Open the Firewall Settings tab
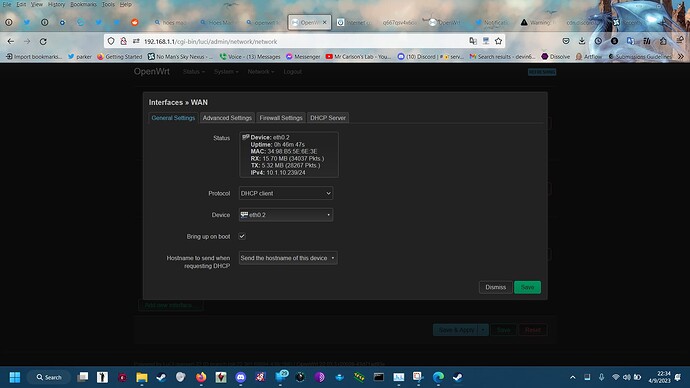Screen dimensions: 690x388 [281, 118]
